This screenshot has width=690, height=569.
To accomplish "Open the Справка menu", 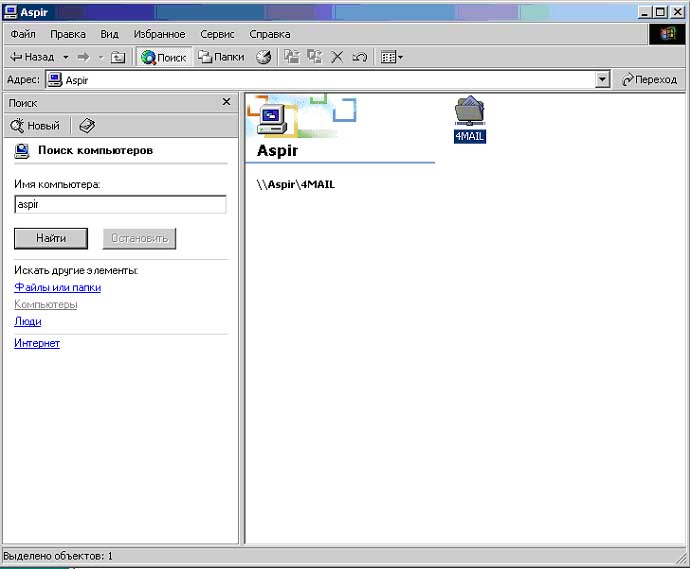I will 270,34.
